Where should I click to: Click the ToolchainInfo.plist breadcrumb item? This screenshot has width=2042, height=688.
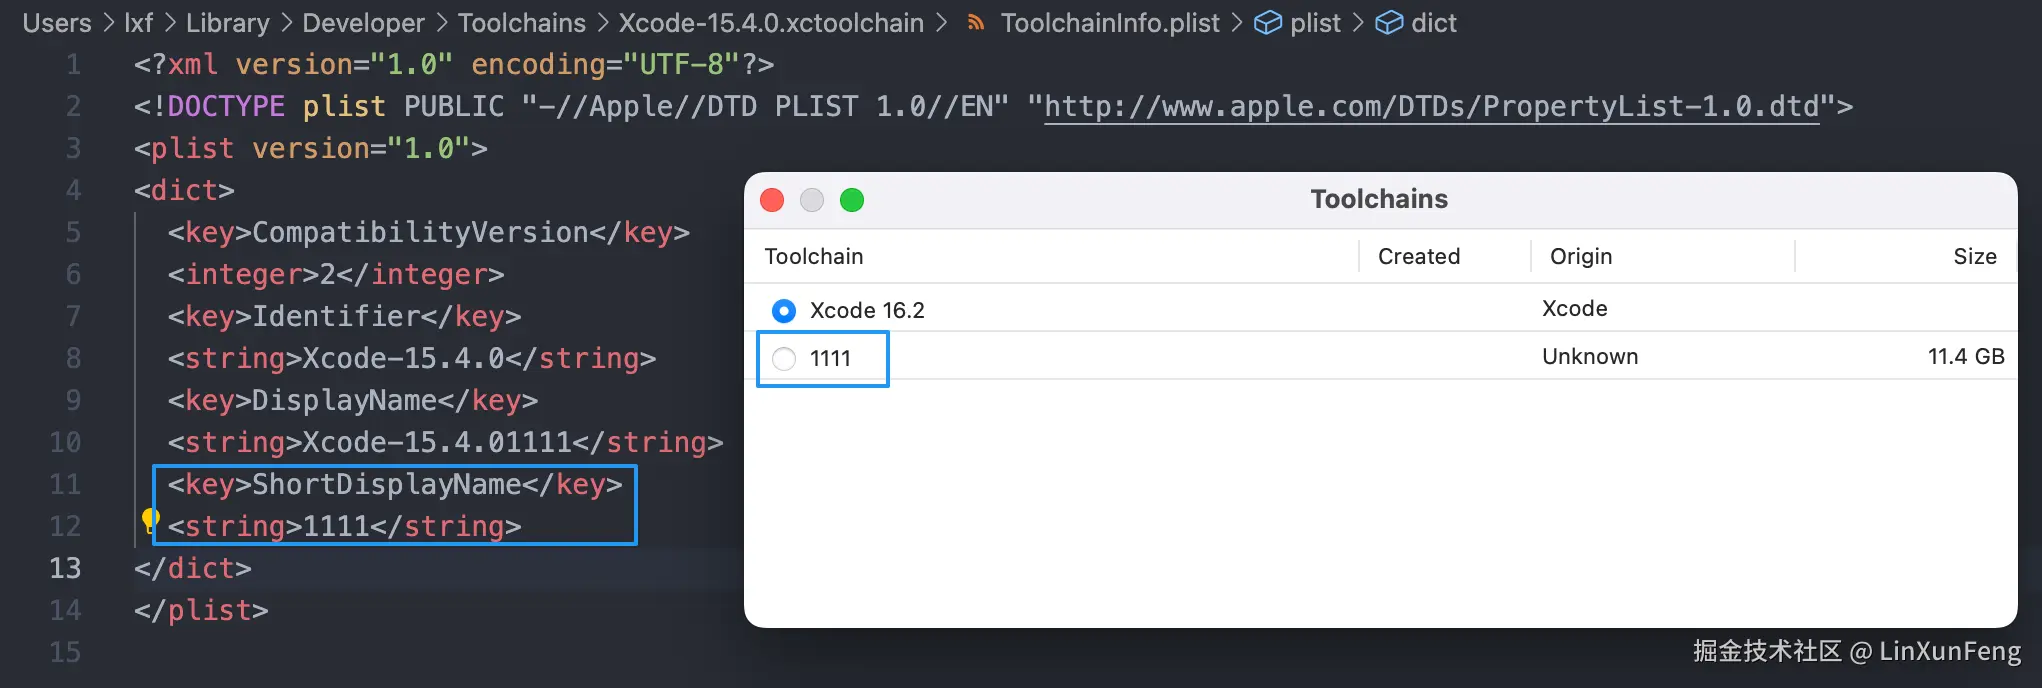1110,23
